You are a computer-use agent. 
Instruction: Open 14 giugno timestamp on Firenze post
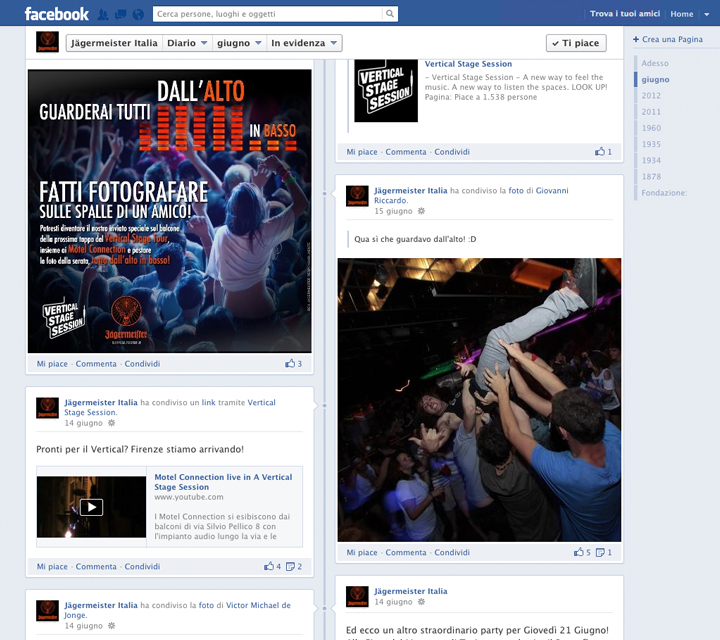(84, 423)
